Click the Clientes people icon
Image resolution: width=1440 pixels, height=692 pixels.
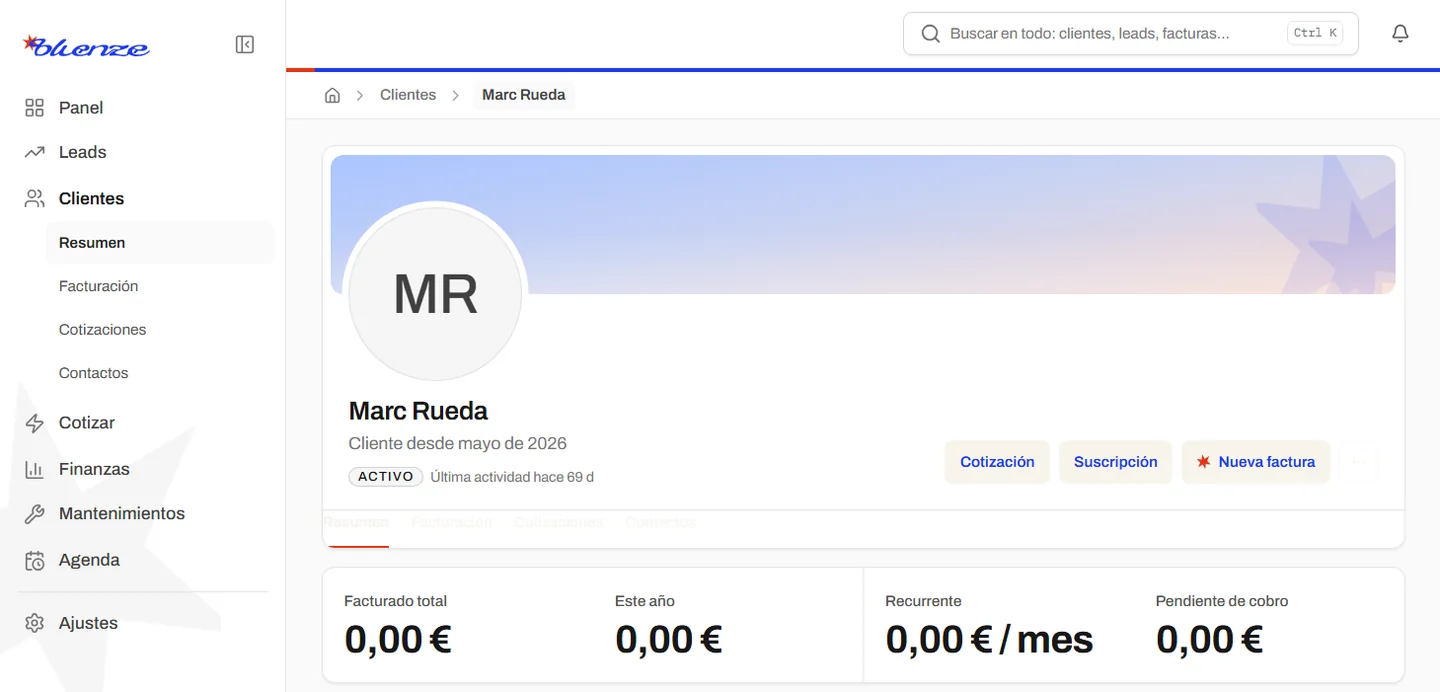pyautogui.click(x=34, y=198)
